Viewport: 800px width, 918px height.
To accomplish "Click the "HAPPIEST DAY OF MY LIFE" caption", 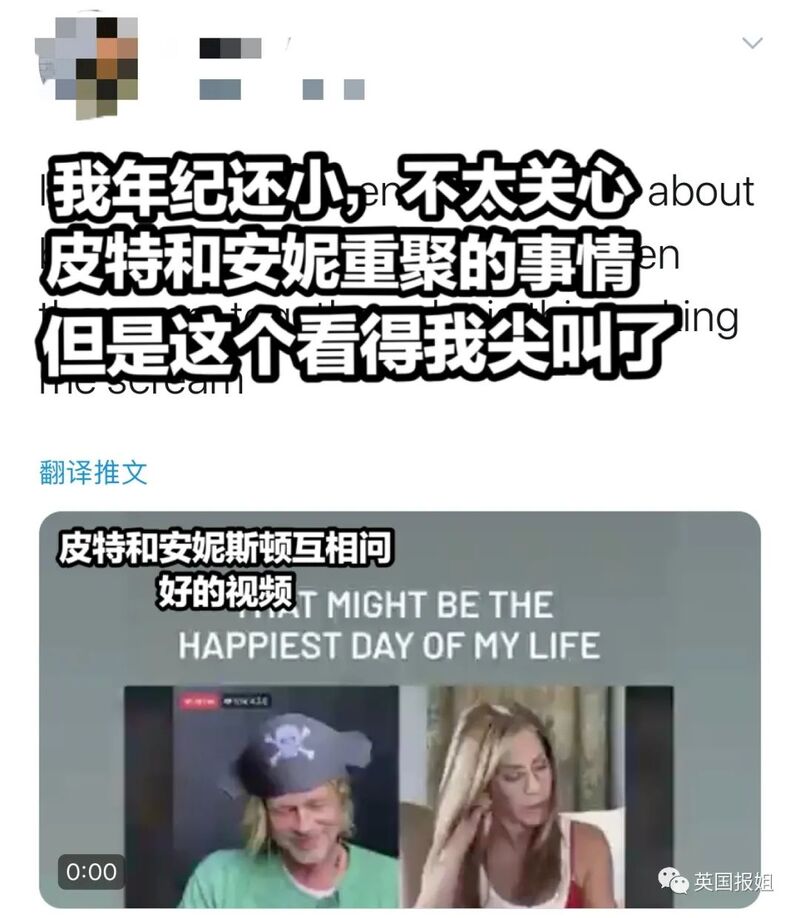I will click(389, 645).
